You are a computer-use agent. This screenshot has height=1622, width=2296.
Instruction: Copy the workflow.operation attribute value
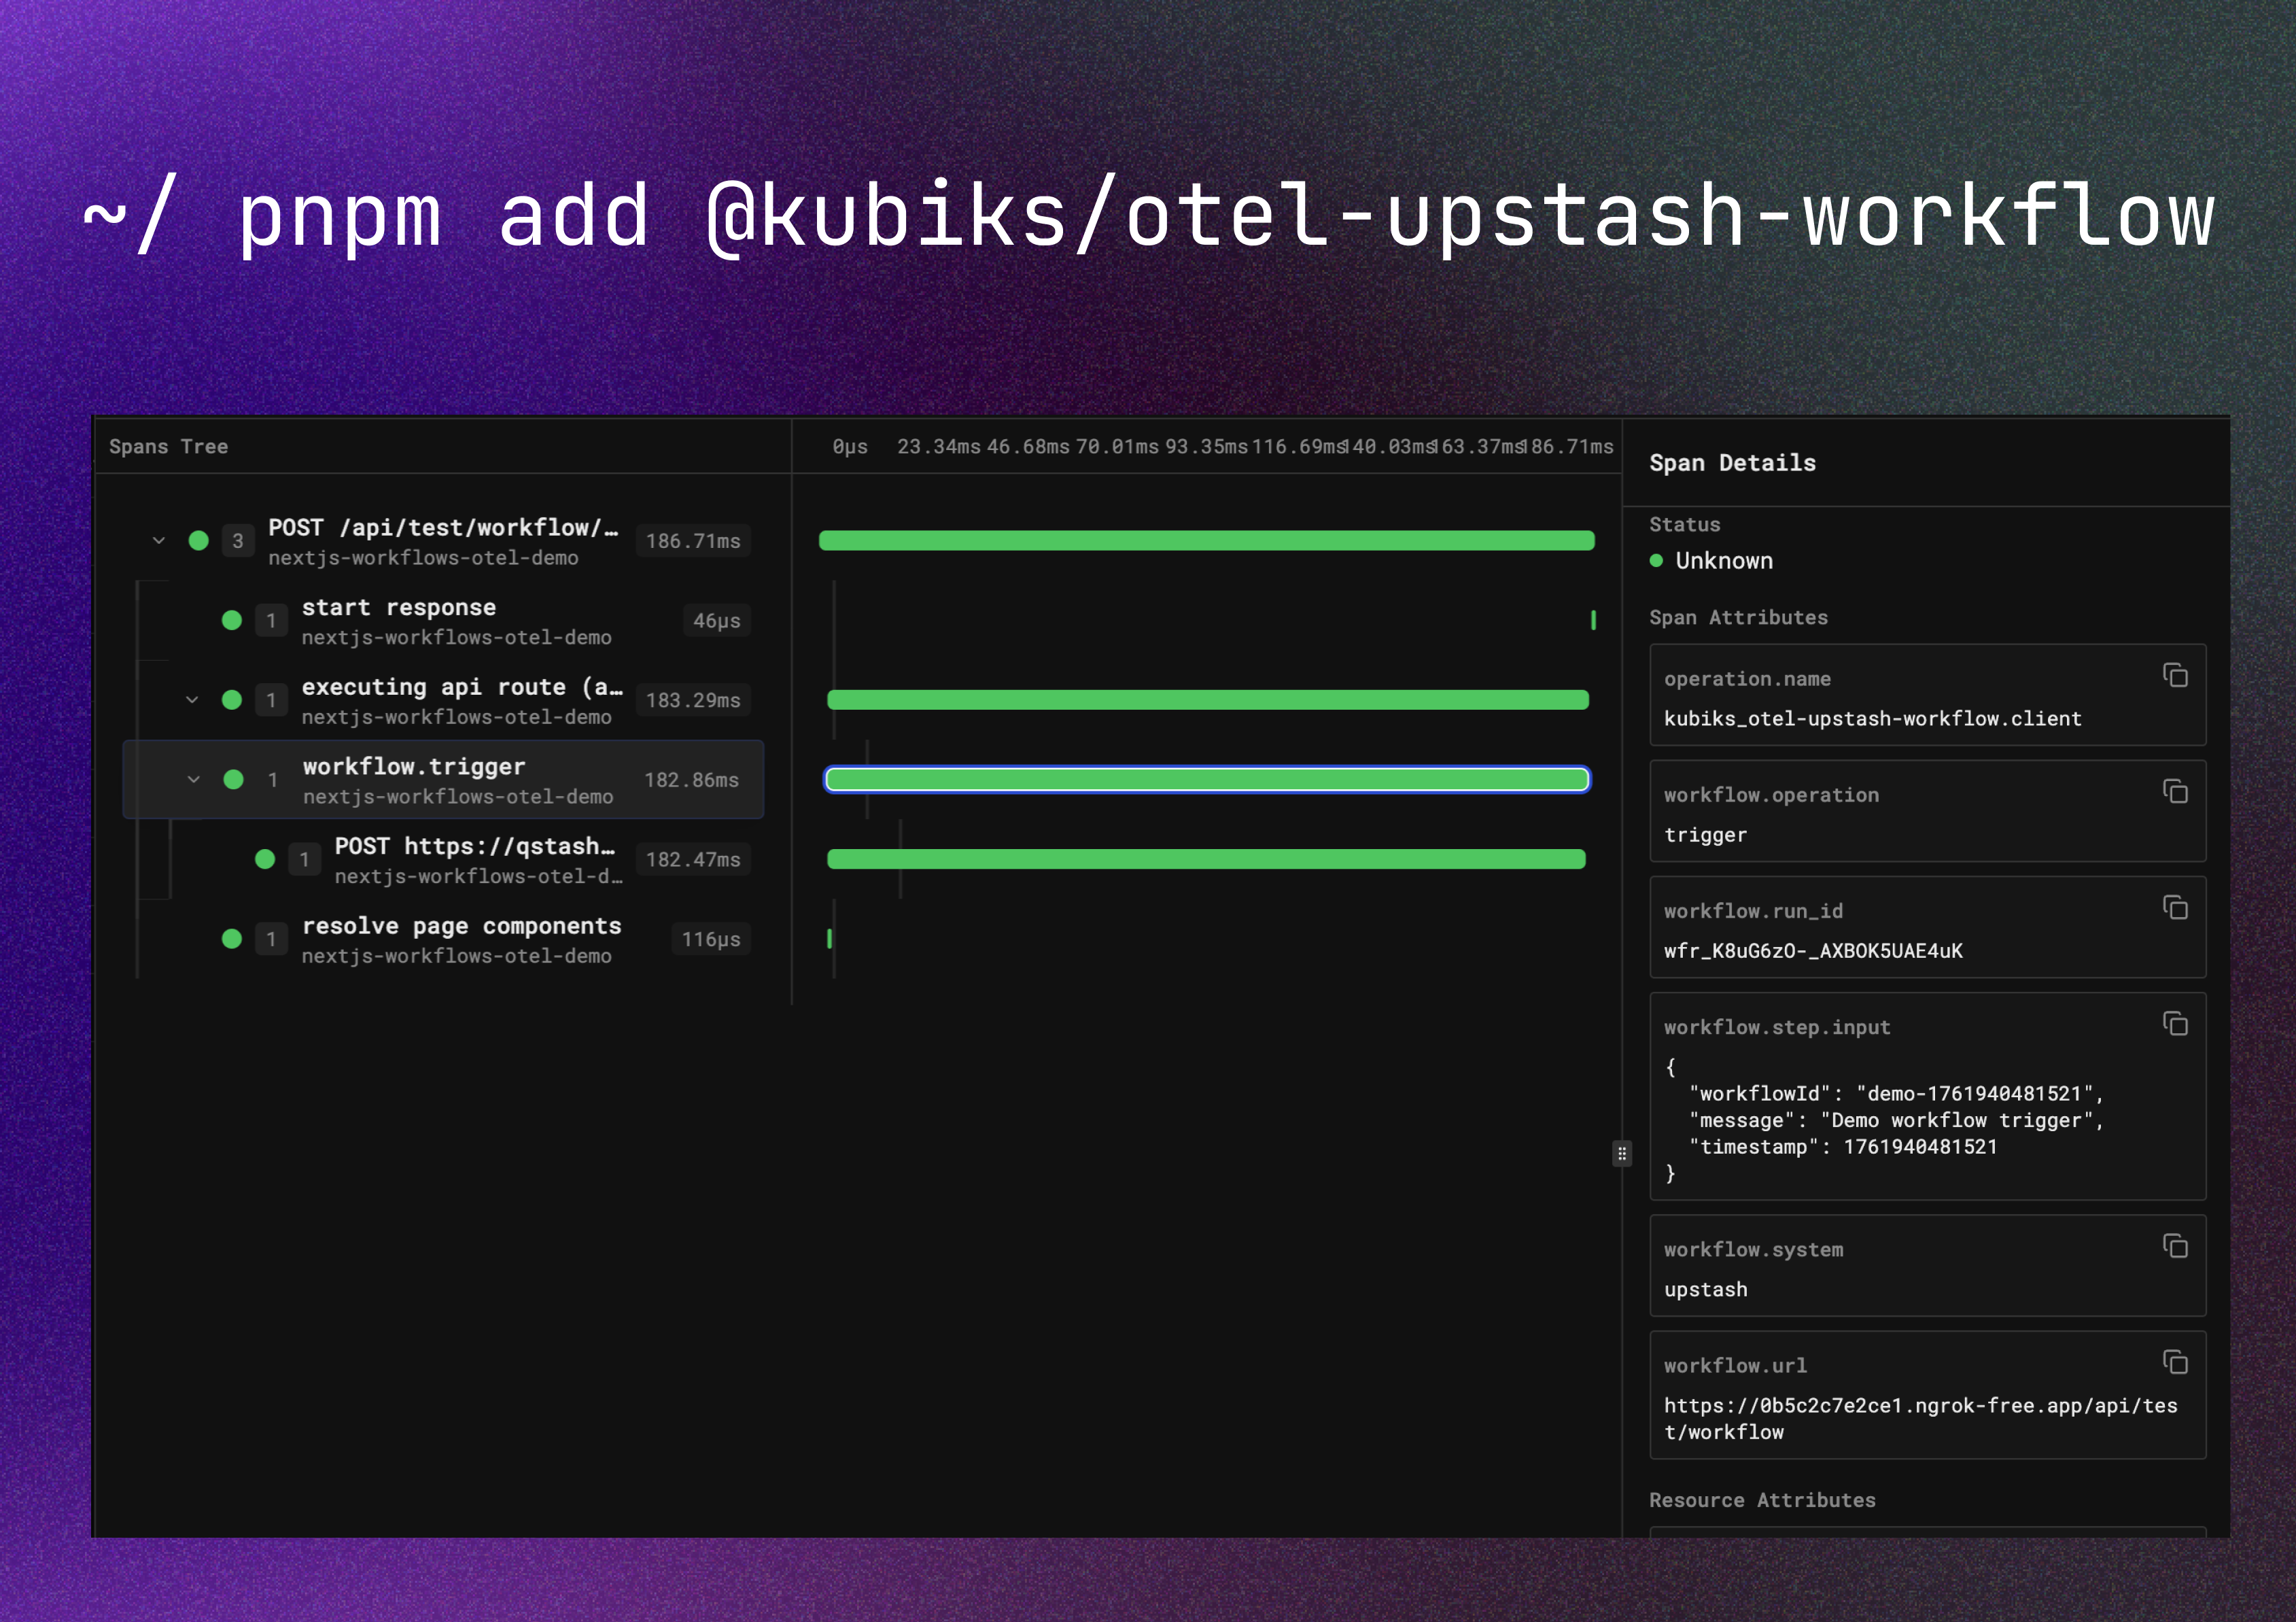[x=2176, y=791]
